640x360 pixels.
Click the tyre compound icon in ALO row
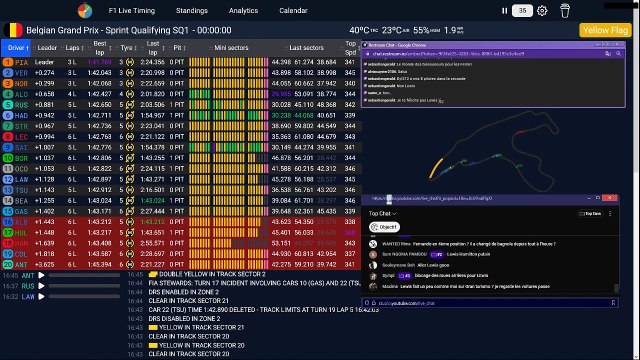(130, 94)
